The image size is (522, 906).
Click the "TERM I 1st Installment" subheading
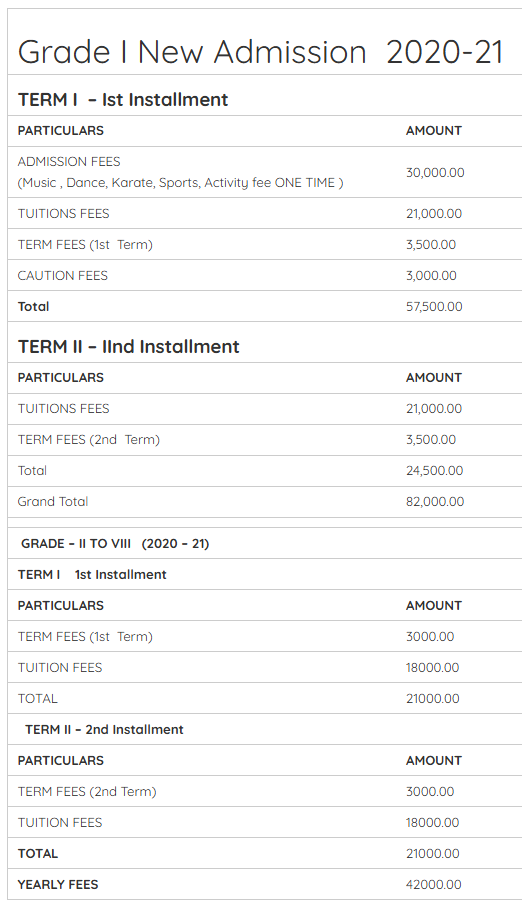pos(92,575)
